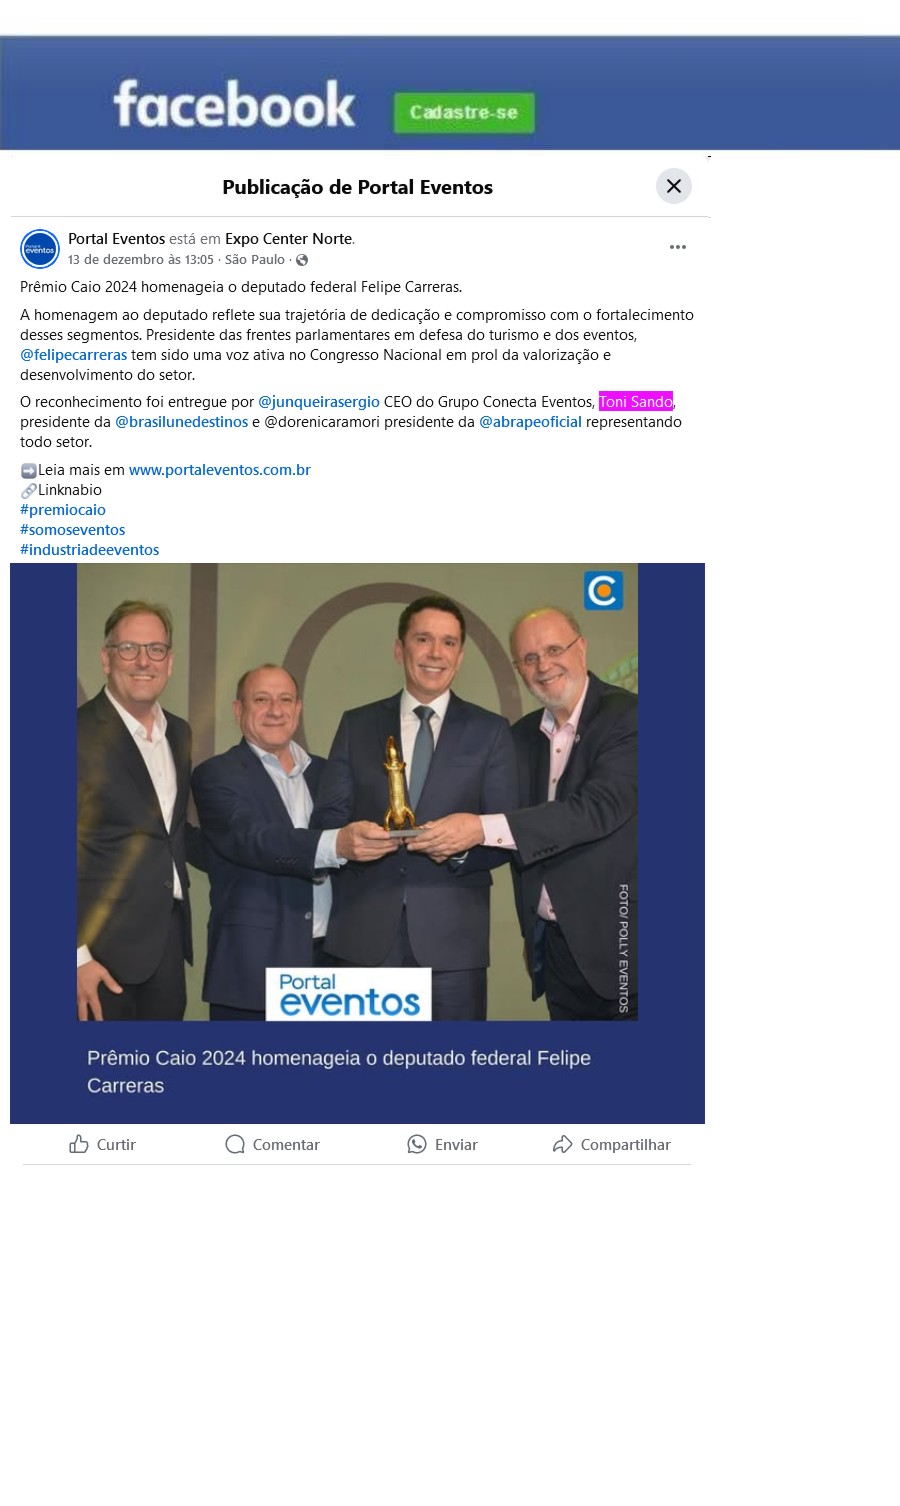
Task: Click the public globe privacy icon
Action: coord(302,260)
